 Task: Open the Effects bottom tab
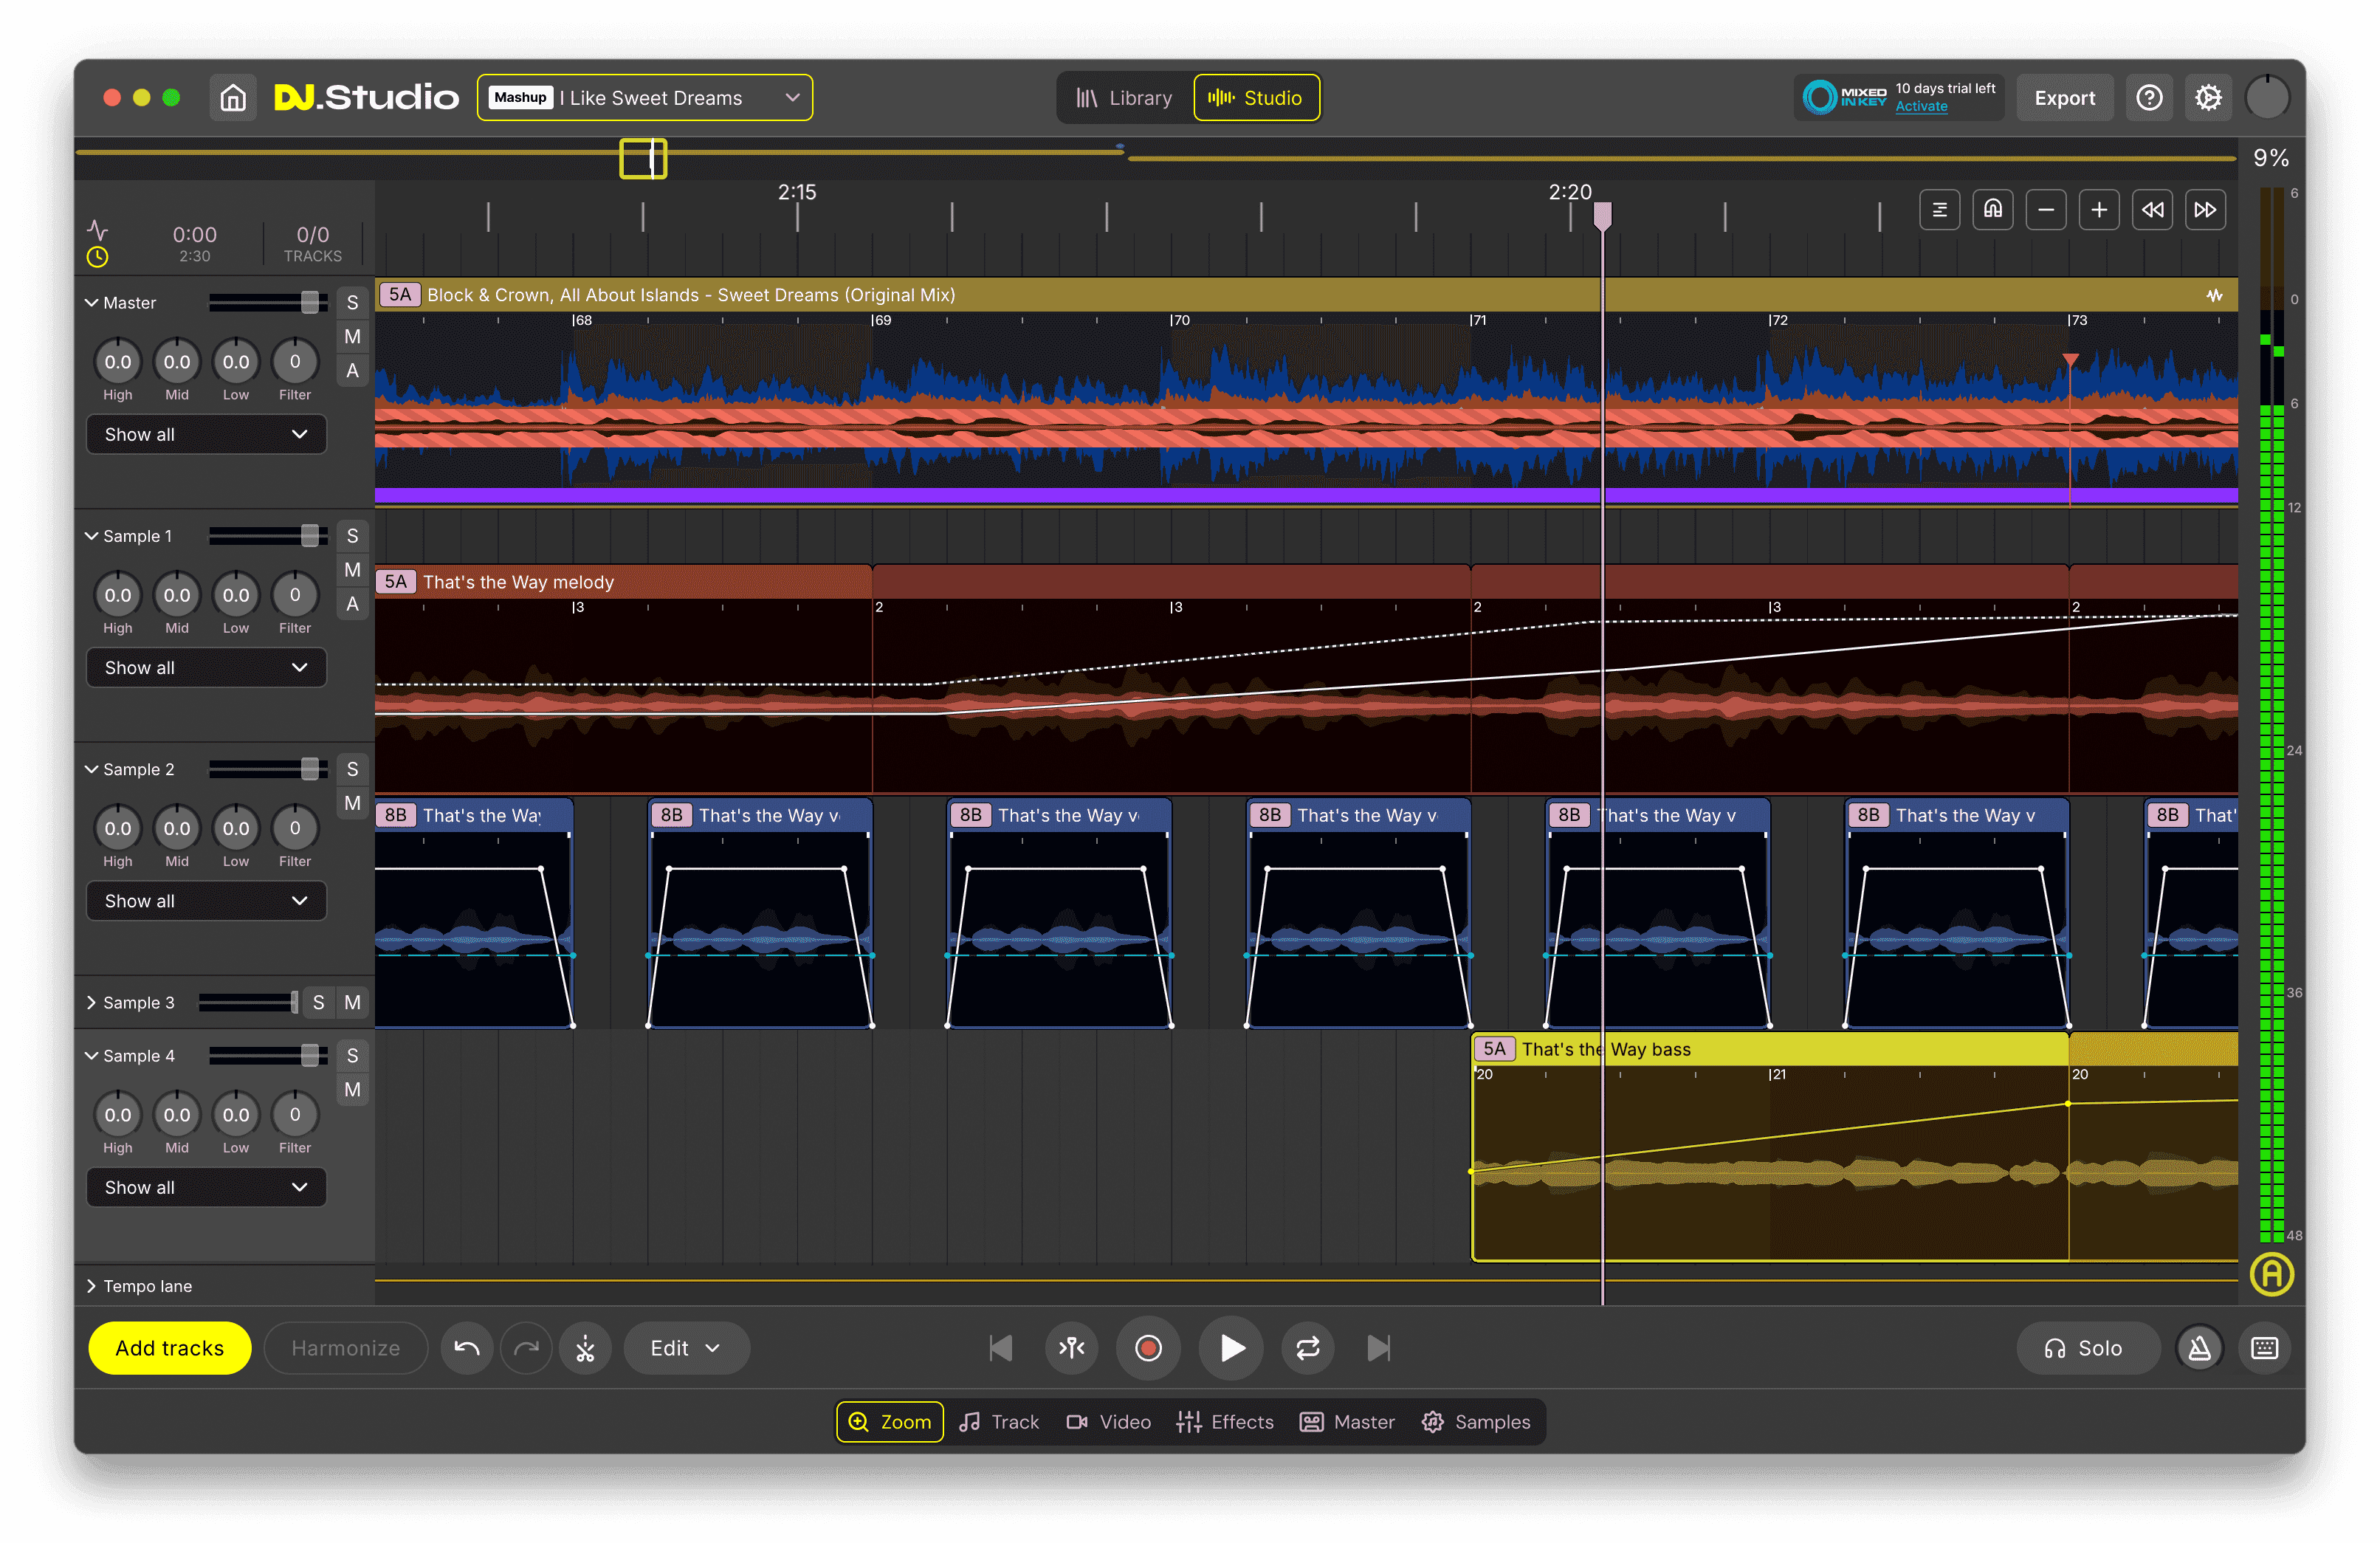click(x=1225, y=1422)
